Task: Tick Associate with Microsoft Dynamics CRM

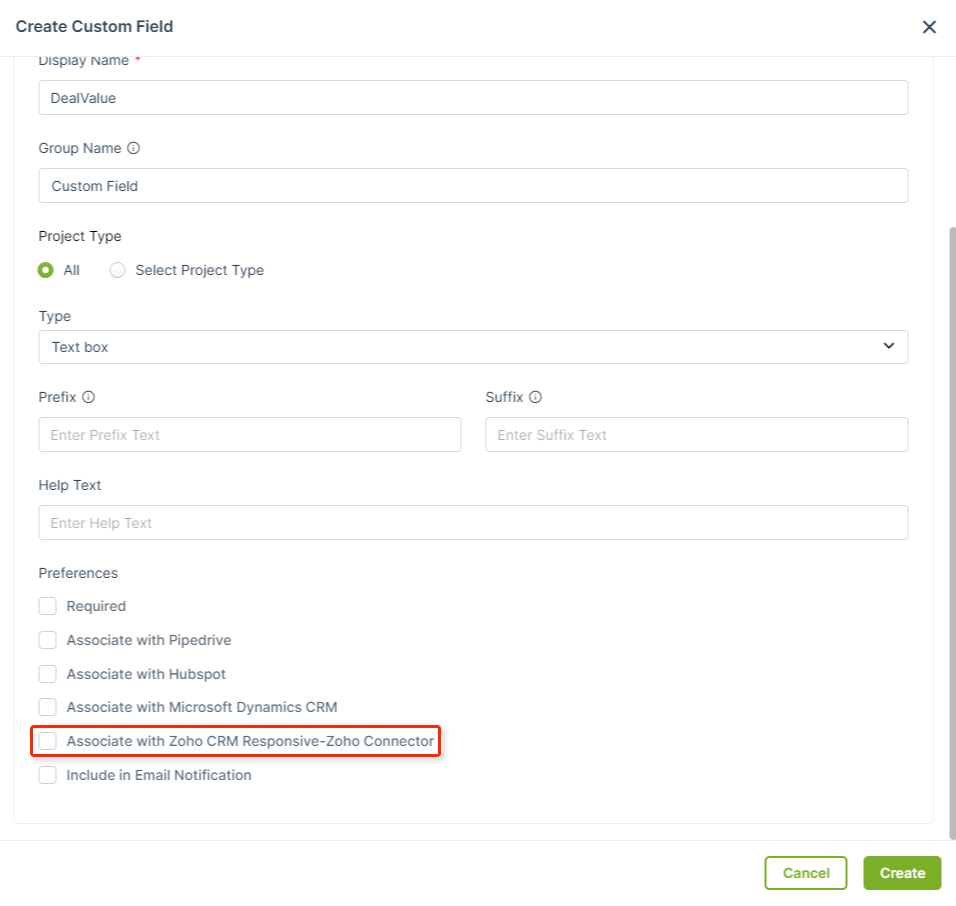Action: coord(48,707)
